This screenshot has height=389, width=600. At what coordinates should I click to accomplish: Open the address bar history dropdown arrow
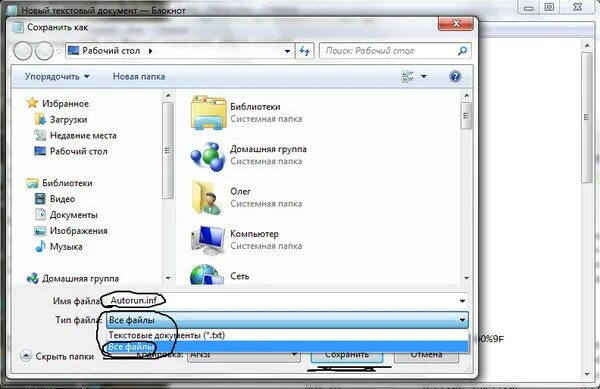(x=287, y=51)
